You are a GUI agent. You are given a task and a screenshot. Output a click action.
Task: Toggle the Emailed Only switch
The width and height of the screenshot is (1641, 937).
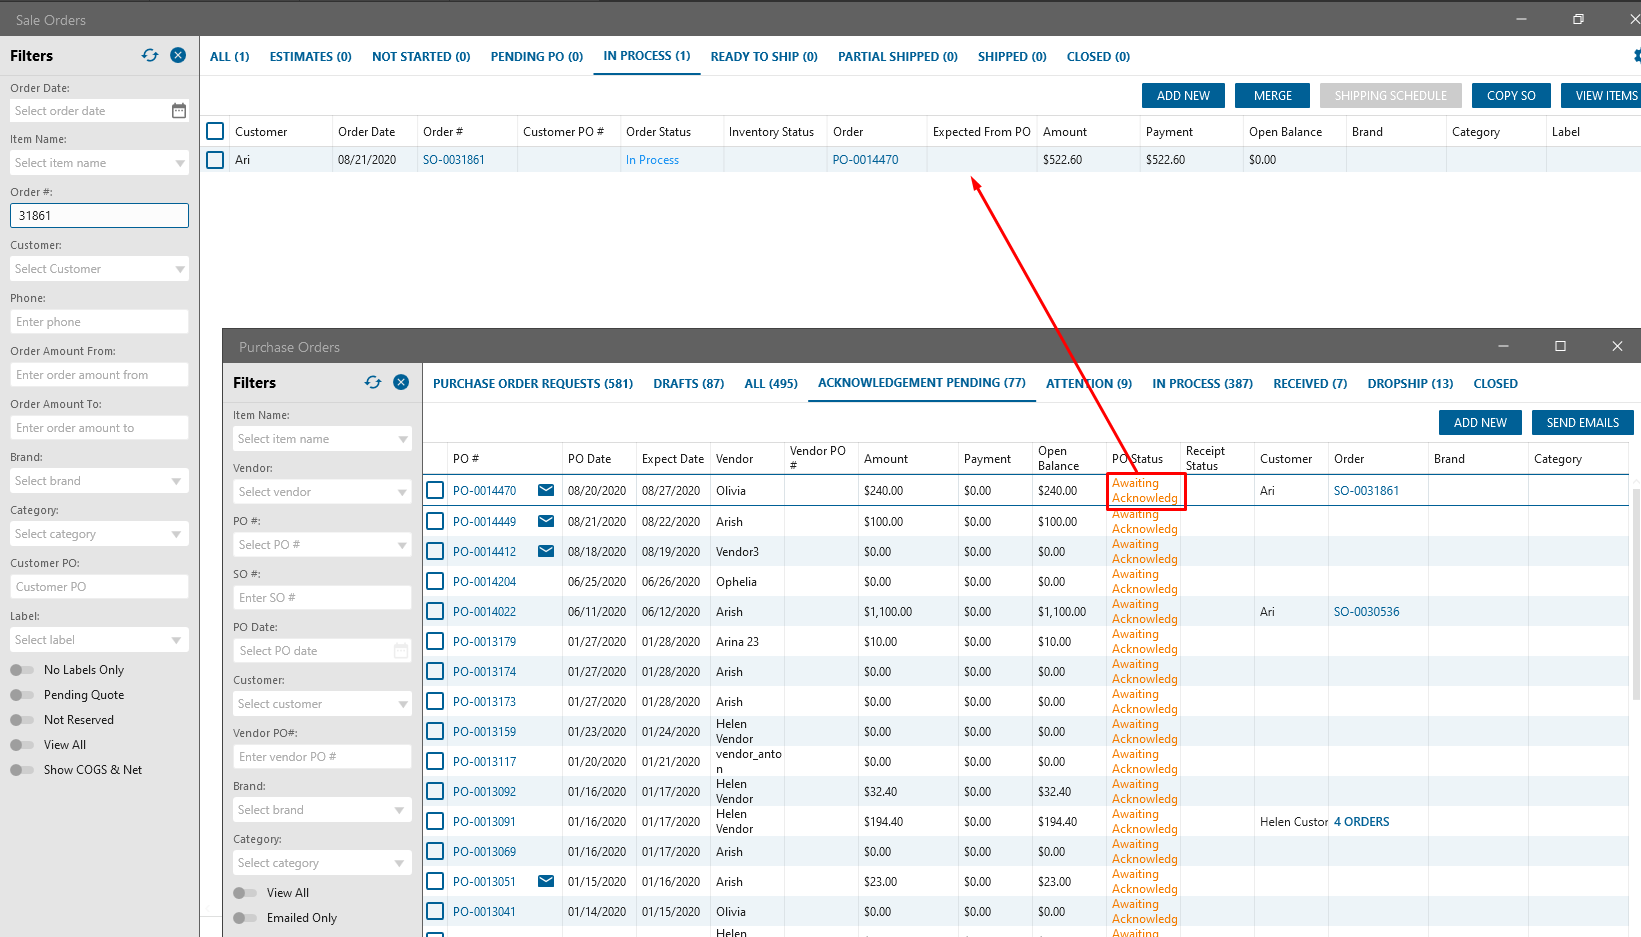pos(244,918)
